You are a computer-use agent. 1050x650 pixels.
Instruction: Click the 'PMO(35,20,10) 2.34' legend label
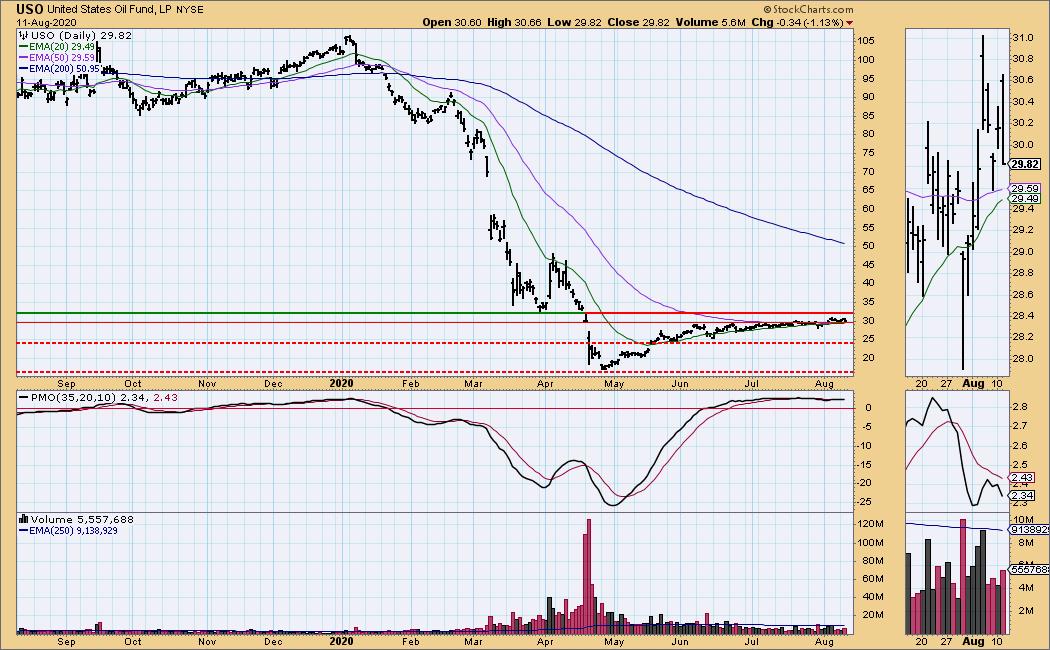pyautogui.click(x=90, y=397)
